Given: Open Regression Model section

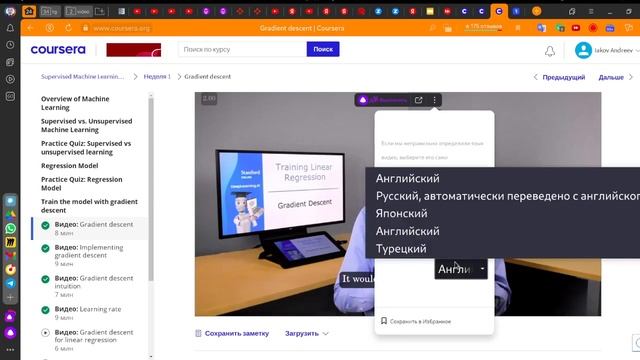Looking at the screenshot, I should coord(69,166).
